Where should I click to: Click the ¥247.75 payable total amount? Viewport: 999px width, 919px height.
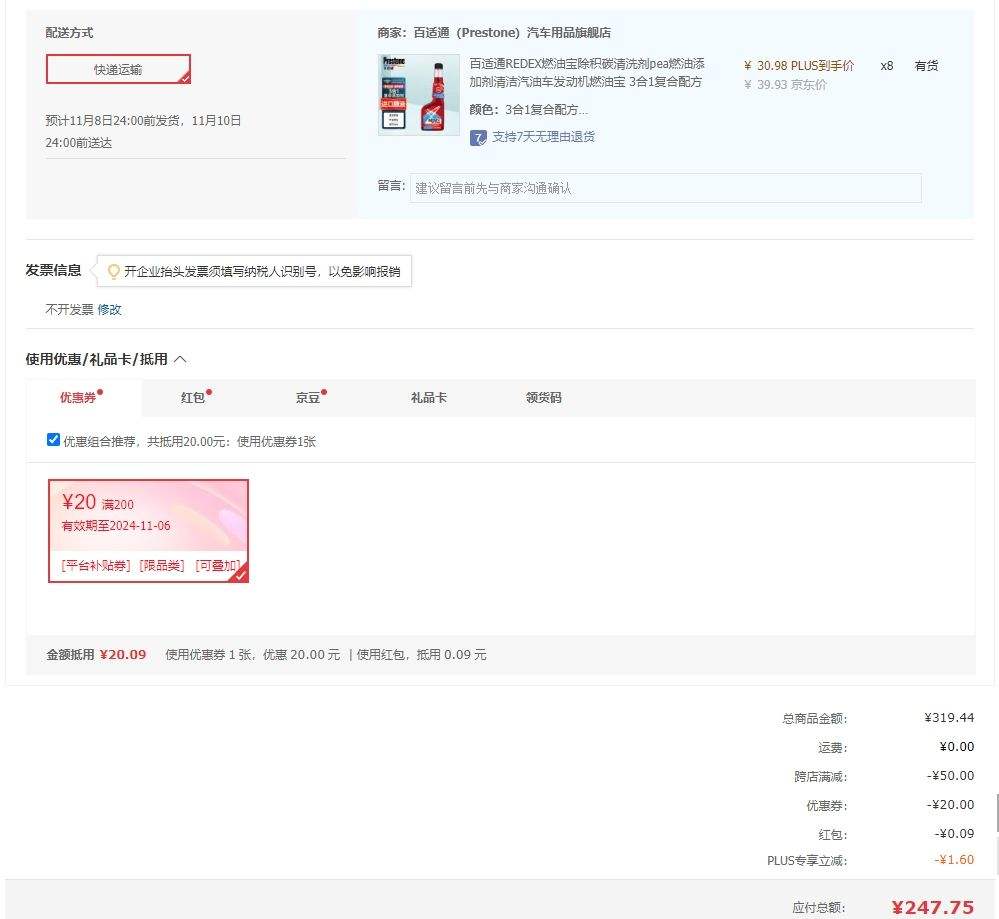[934, 905]
